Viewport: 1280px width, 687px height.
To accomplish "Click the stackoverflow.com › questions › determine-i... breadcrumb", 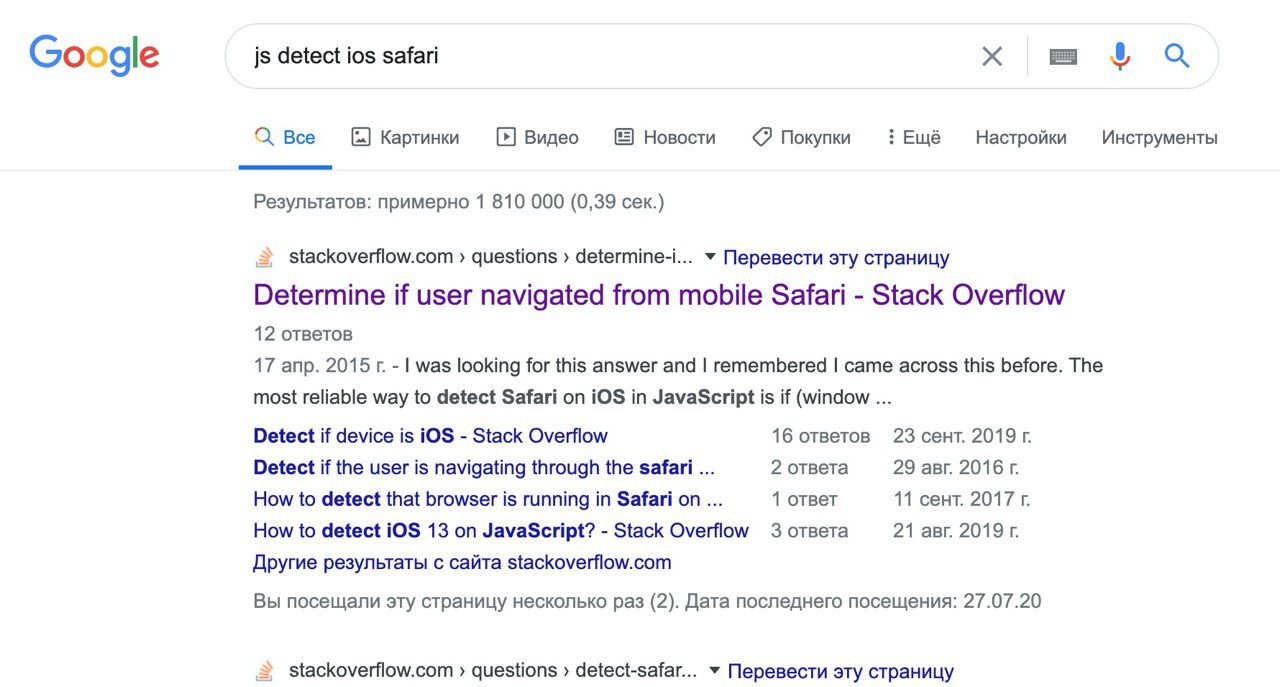I will point(490,257).
